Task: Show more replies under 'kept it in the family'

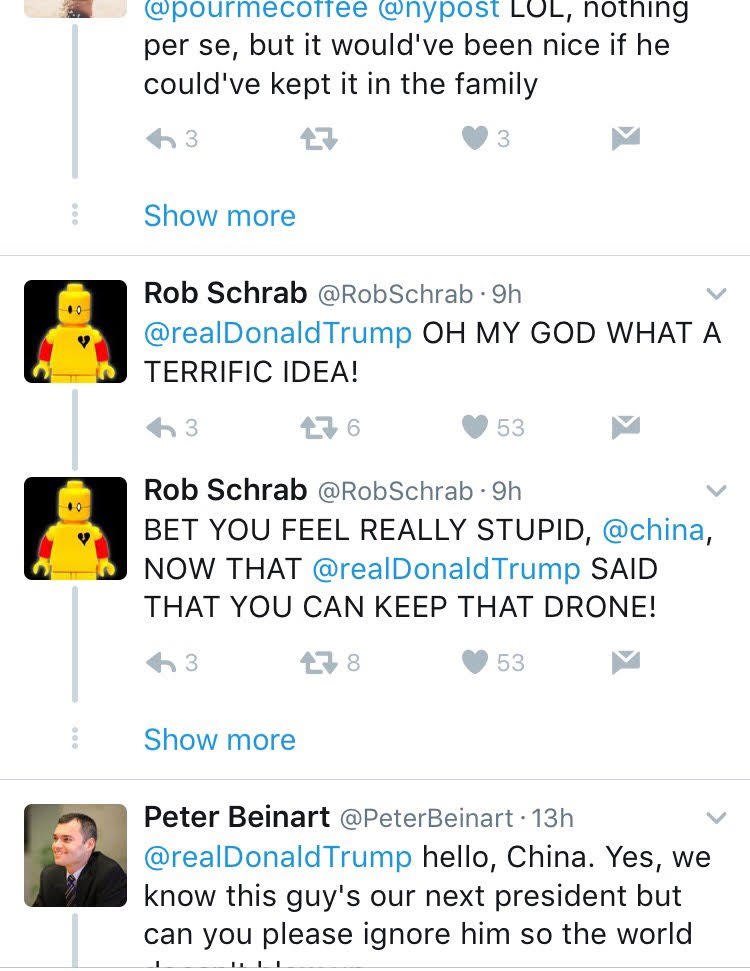Action: (x=219, y=216)
